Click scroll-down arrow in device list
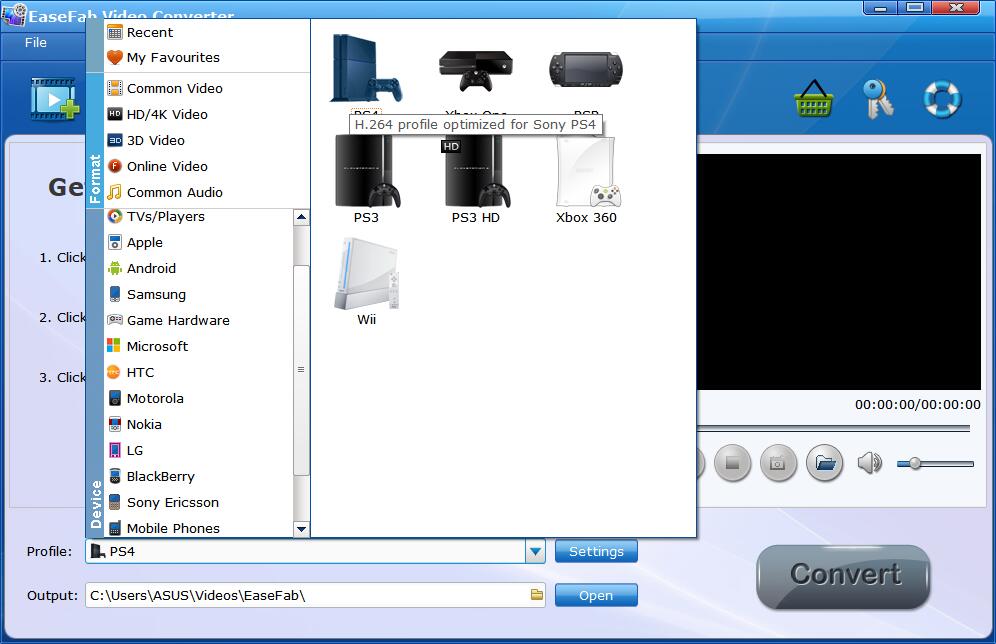 pos(302,529)
